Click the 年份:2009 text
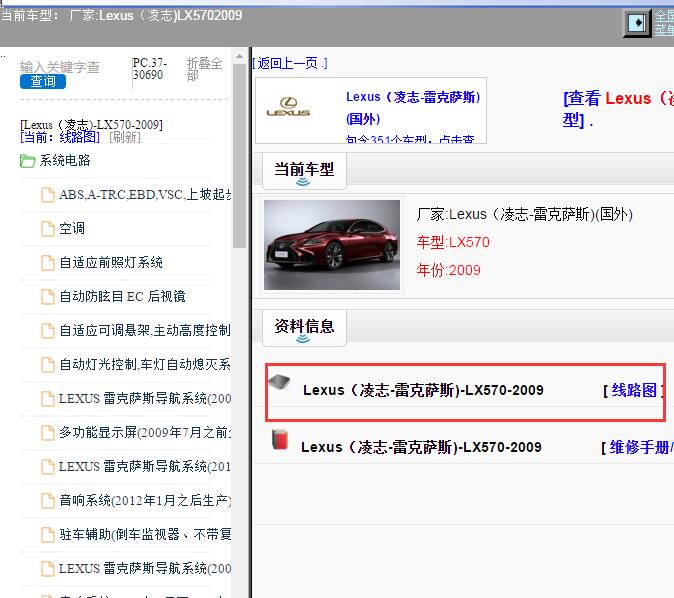The width and height of the screenshot is (674, 598). [x=448, y=270]
